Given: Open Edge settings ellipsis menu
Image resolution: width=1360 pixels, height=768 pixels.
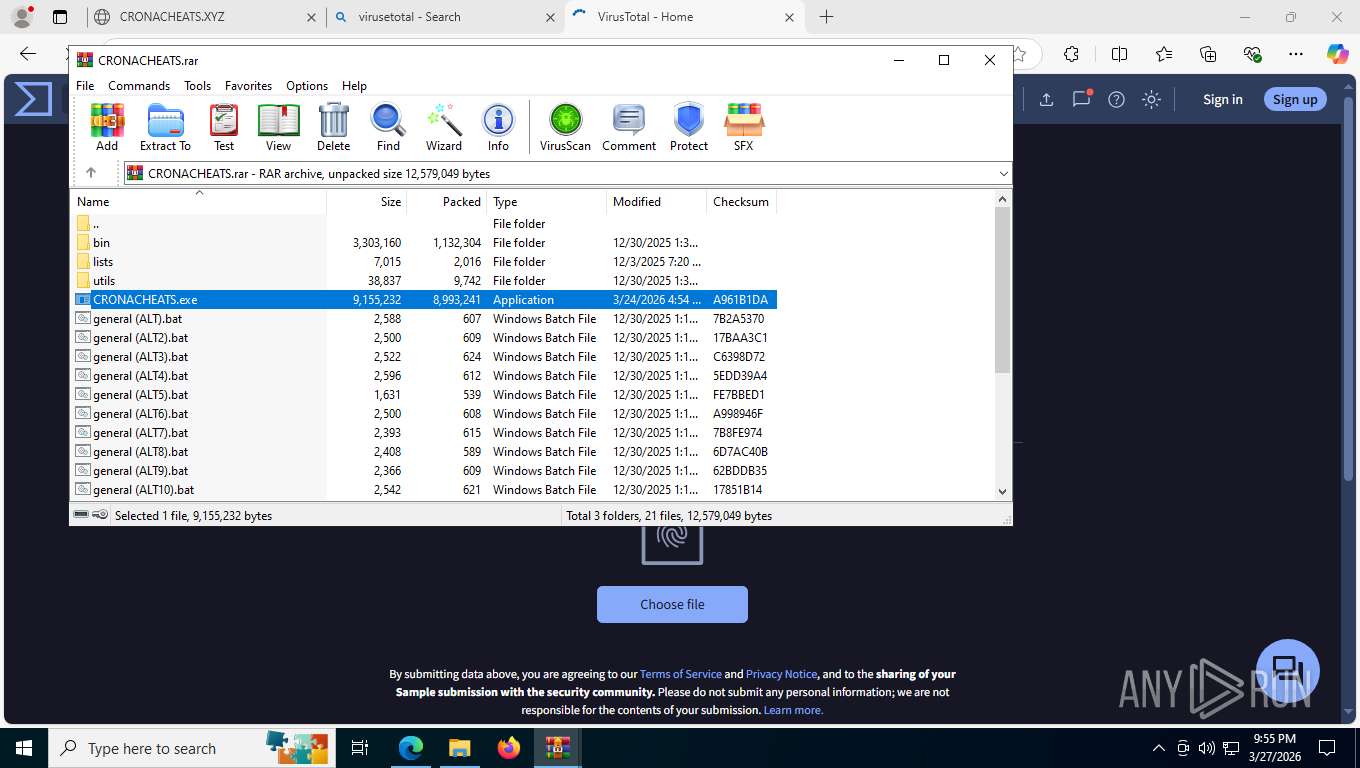Looking at the screenshot, I should [x=1296, y=54].
